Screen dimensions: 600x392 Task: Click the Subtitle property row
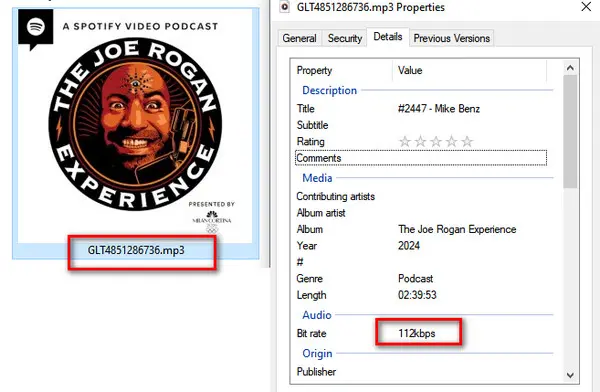[x=421, y=125]
